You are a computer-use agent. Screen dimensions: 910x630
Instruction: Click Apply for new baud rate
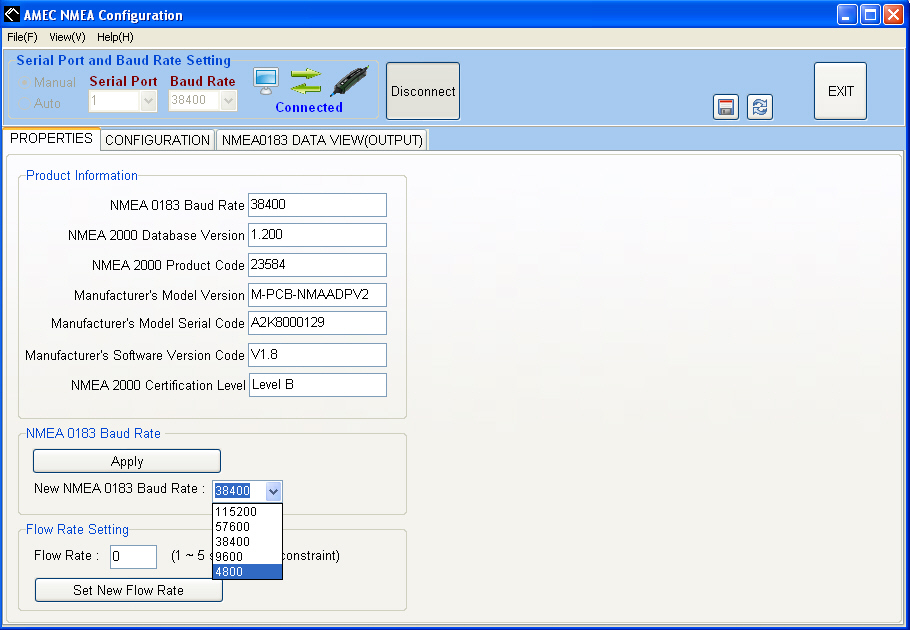(127, 461)
